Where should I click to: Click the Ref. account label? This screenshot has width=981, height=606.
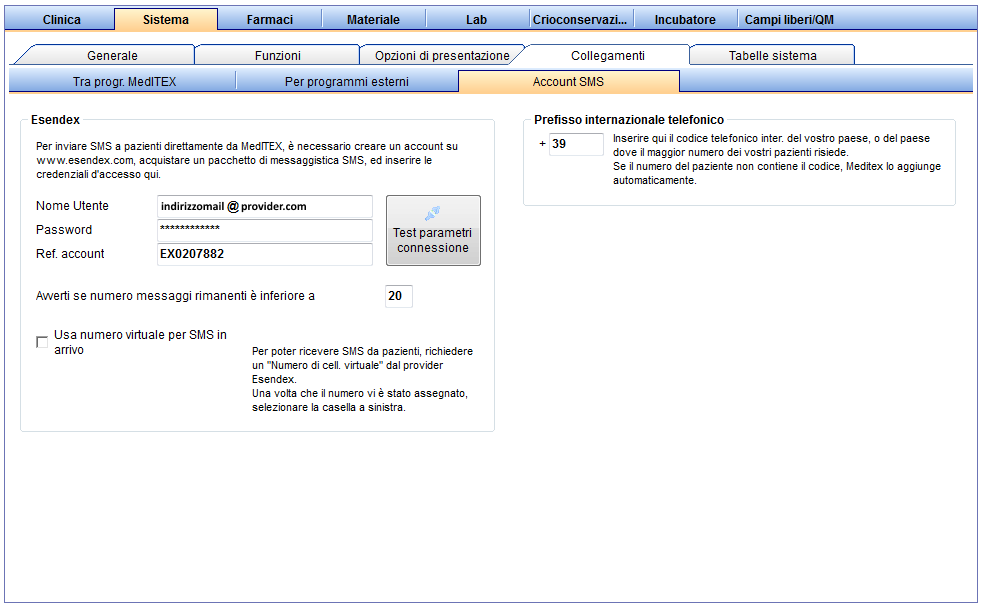point(70,253)
